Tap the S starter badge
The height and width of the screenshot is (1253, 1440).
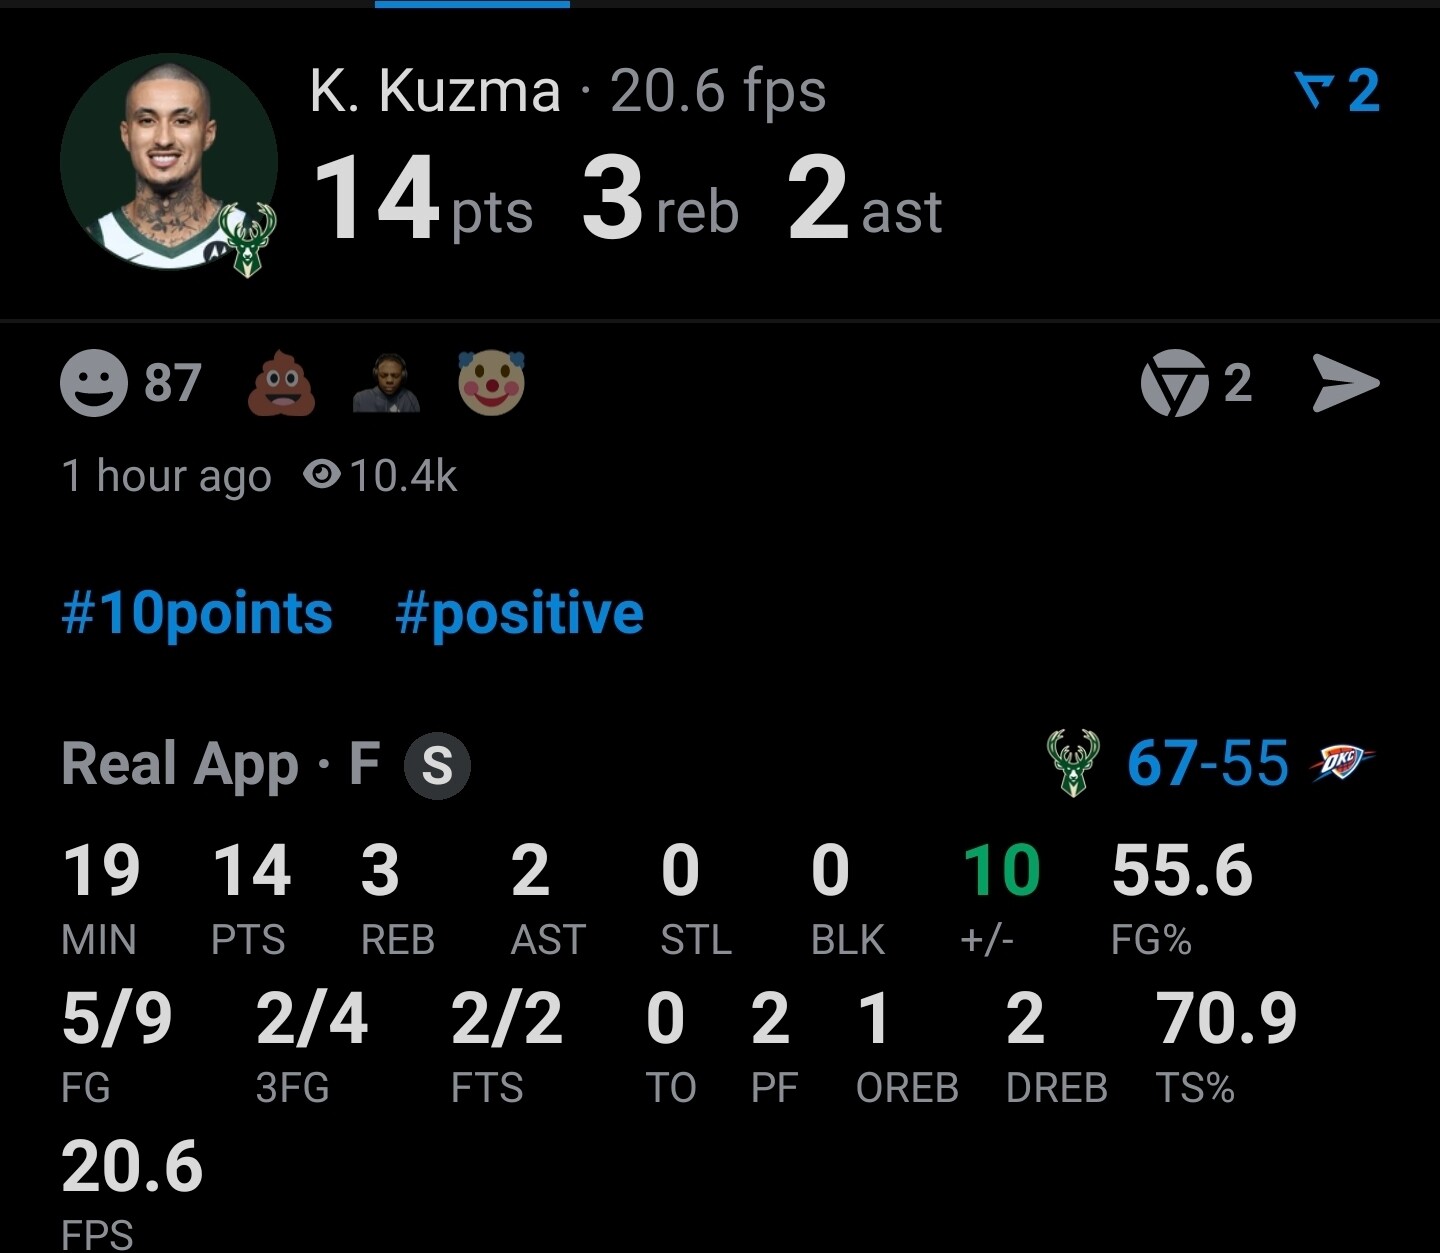(437, 765)
